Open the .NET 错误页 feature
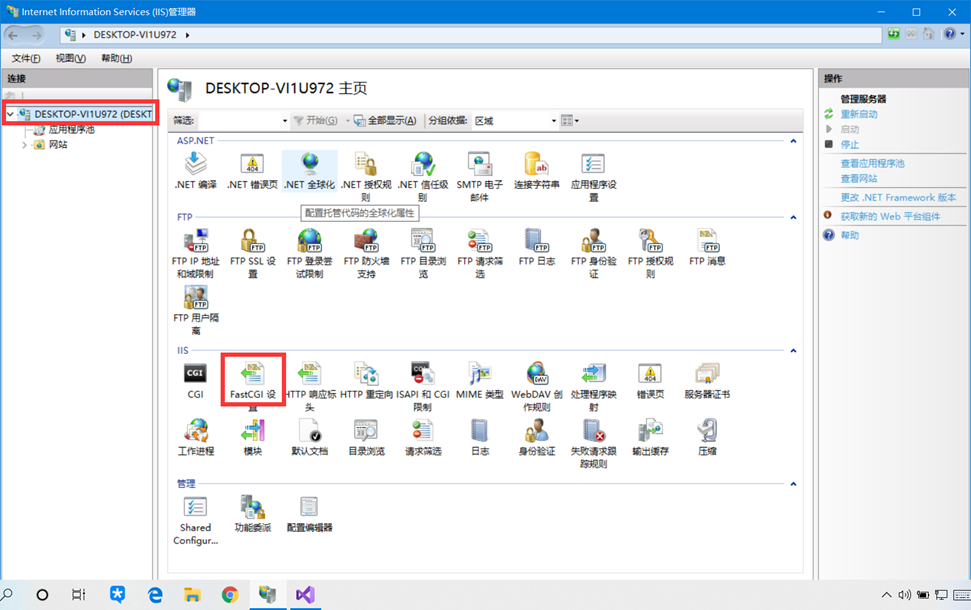Image resolution: width=971 pixels, height=610 pixels. coord(252,171)
